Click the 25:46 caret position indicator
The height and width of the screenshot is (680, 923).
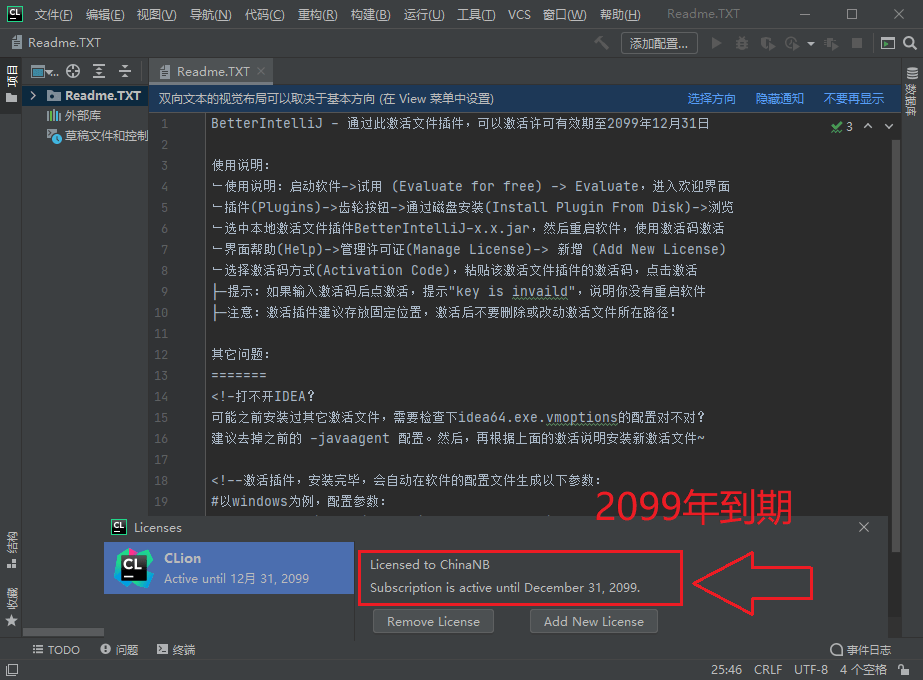pyautogui.click(x=726, y=670)
